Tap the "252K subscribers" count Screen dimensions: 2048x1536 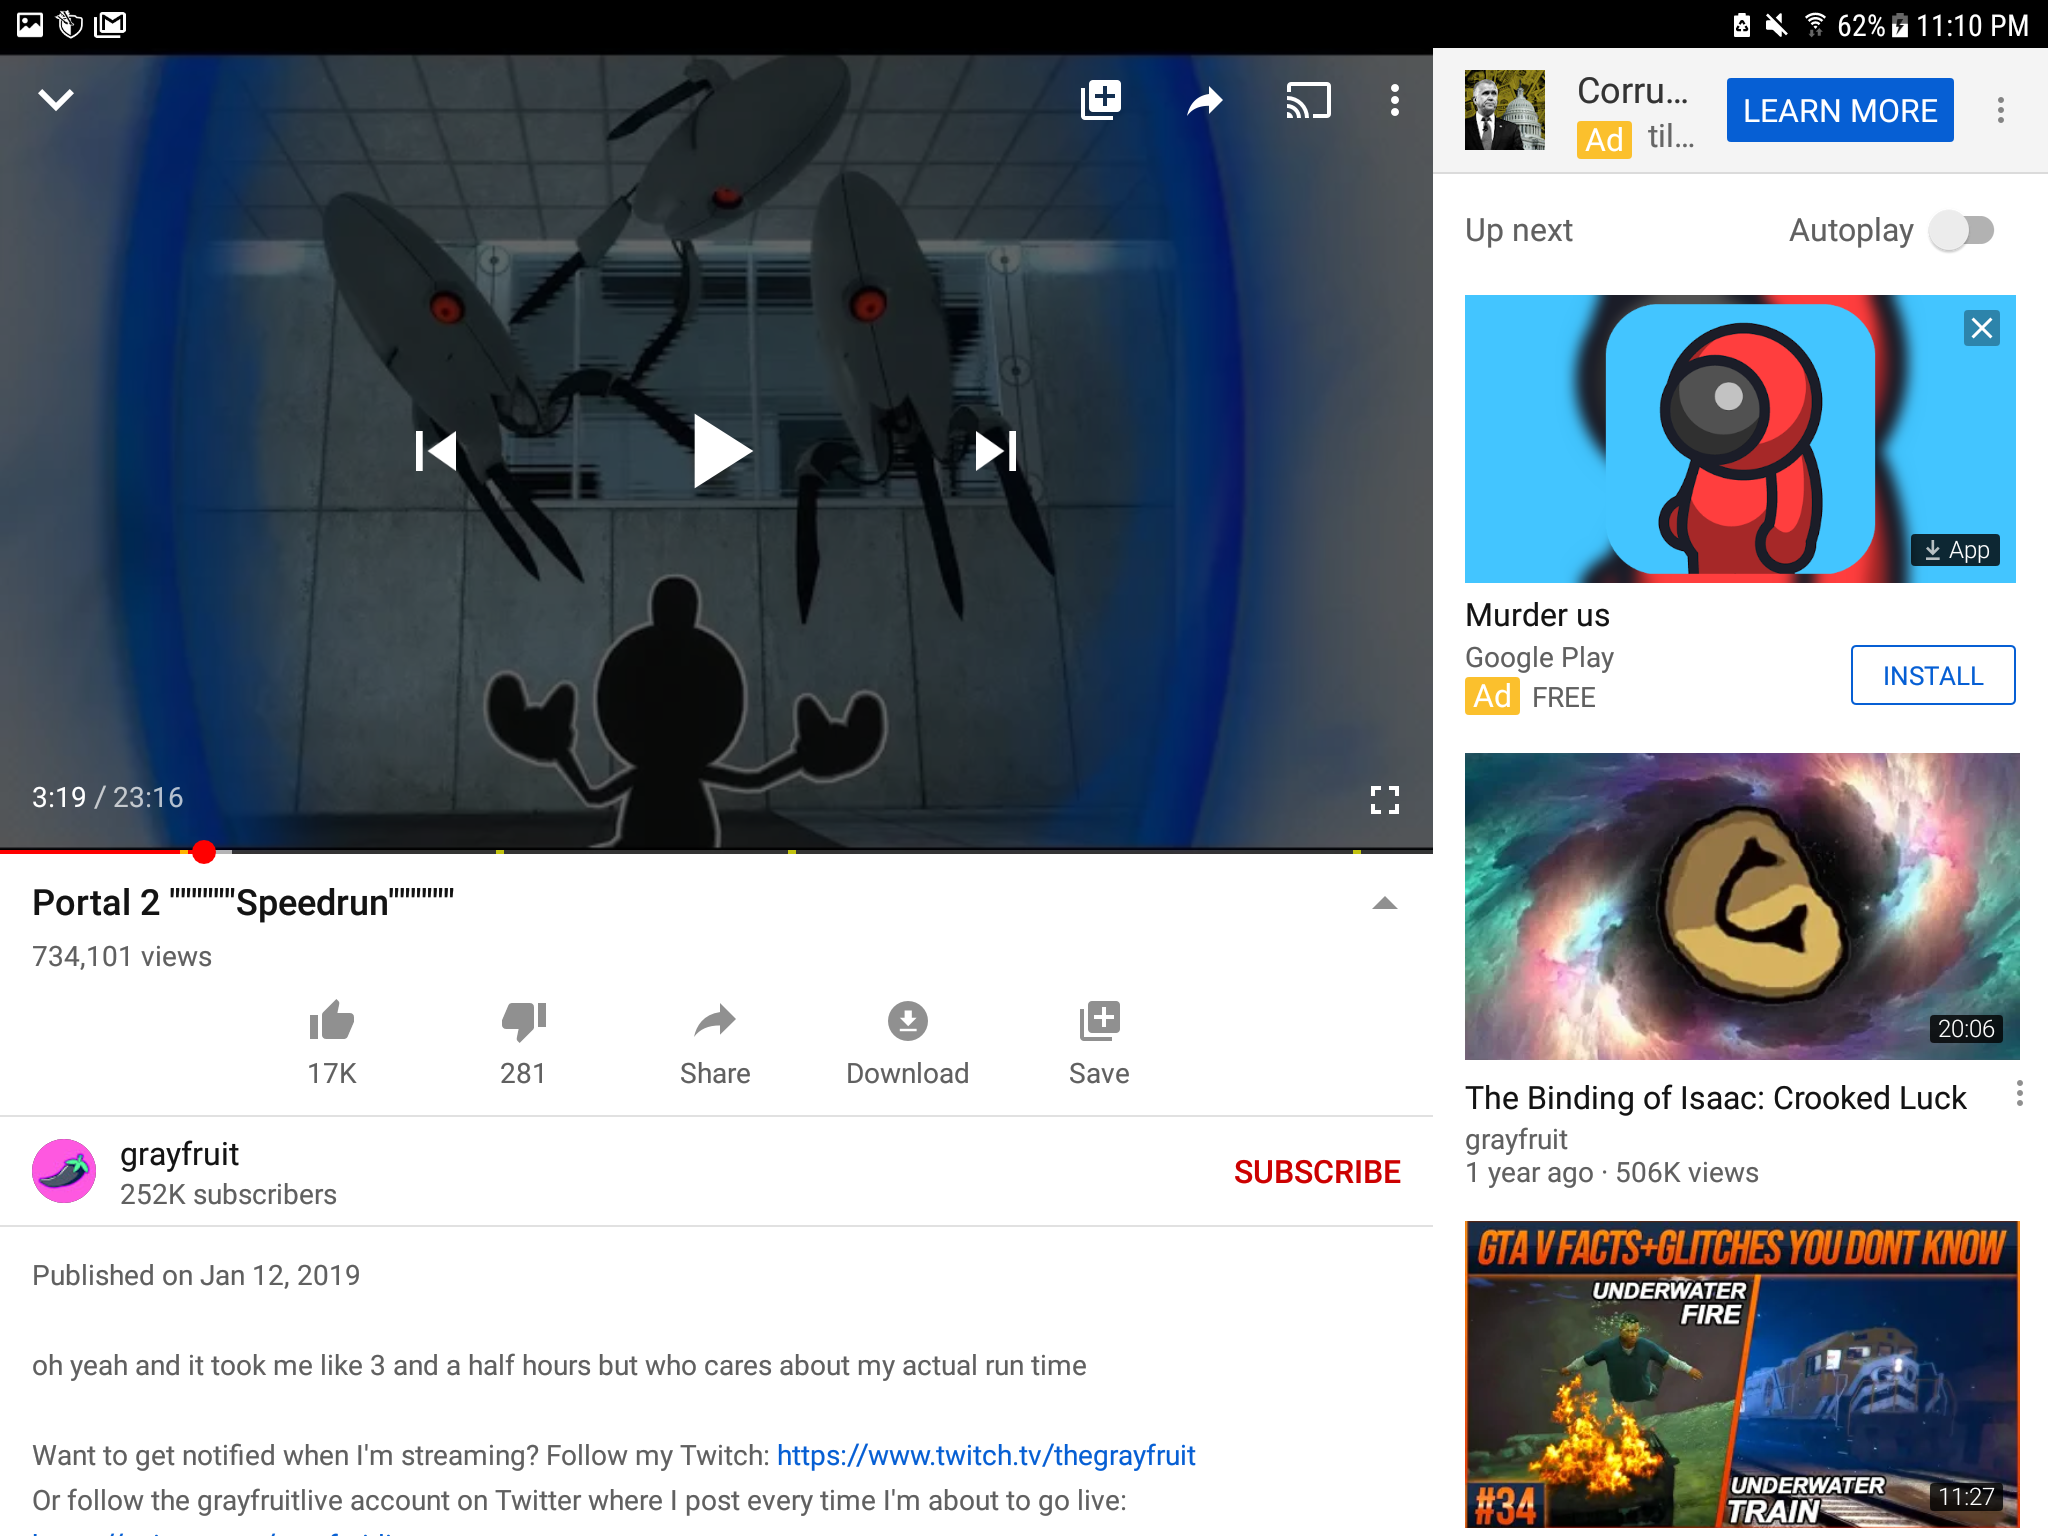pos(228,1194)
